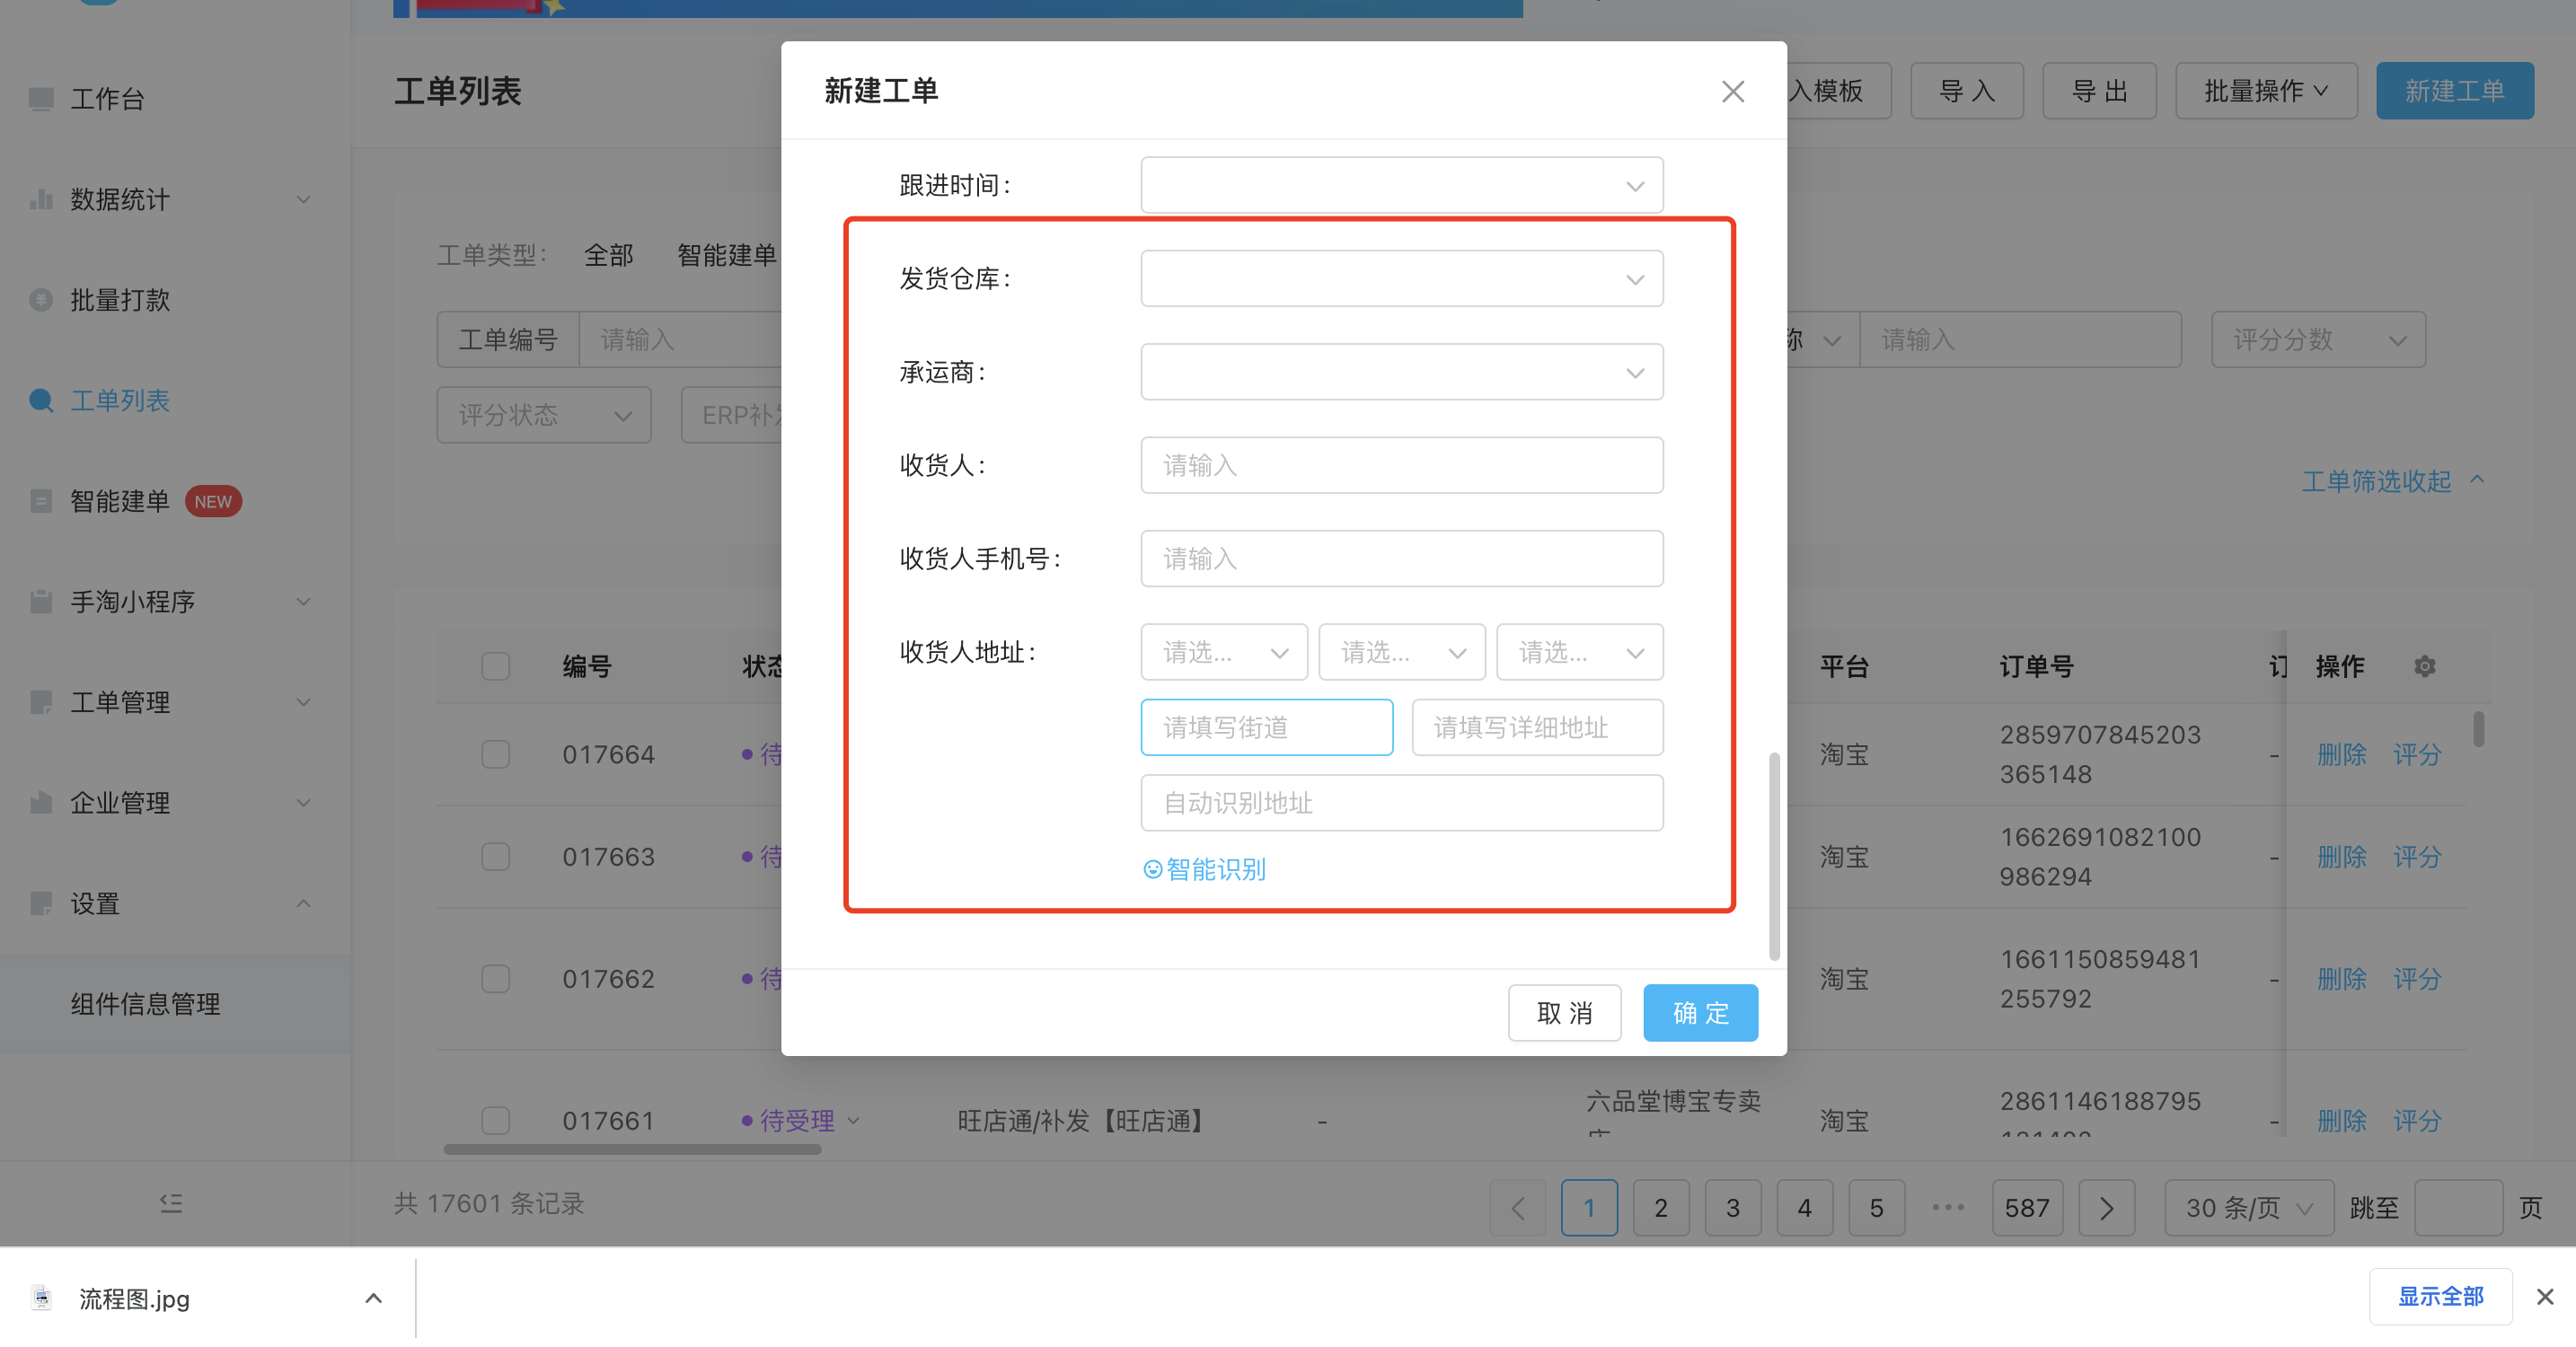The width and height of the screenshot is (2576, 1347).
Task: Click the ••• more pages ellipsis
Action: tap(1948, 1208)
